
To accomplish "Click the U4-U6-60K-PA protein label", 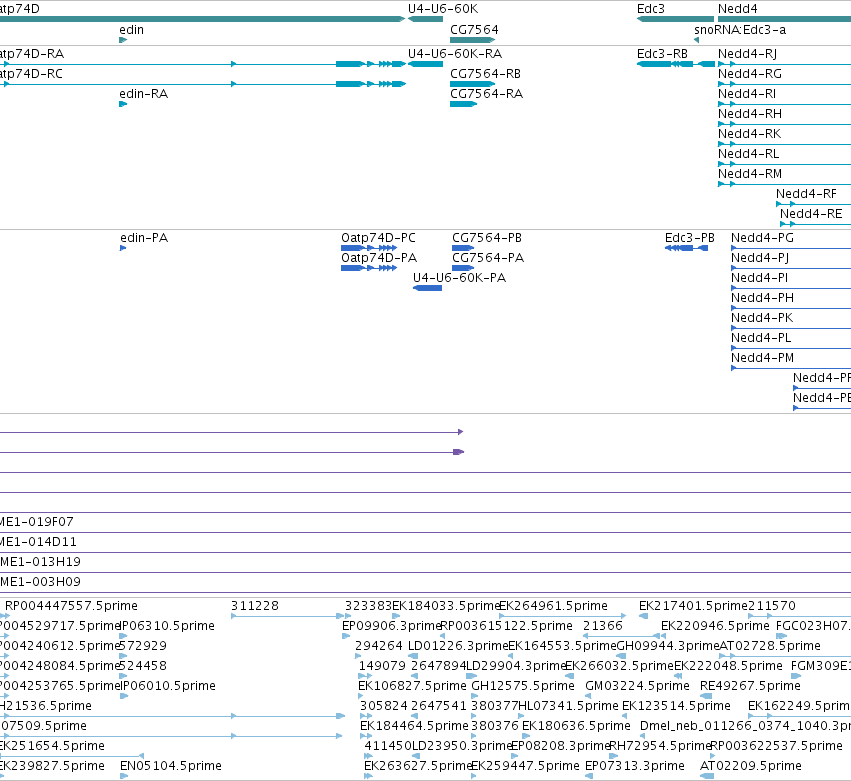I will (x=459, y=278).
